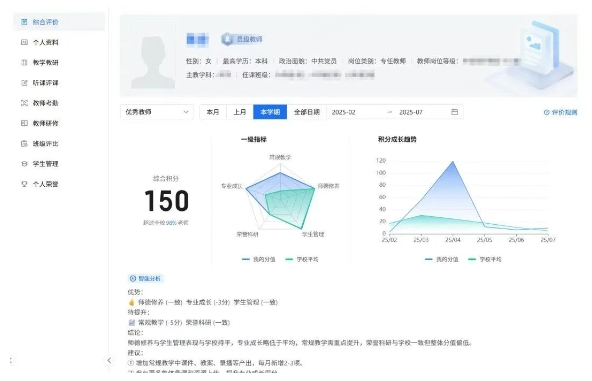Click the calendar icon in the date range
The width and height of the screenshot is (592, 381).
tap(455, 112)
